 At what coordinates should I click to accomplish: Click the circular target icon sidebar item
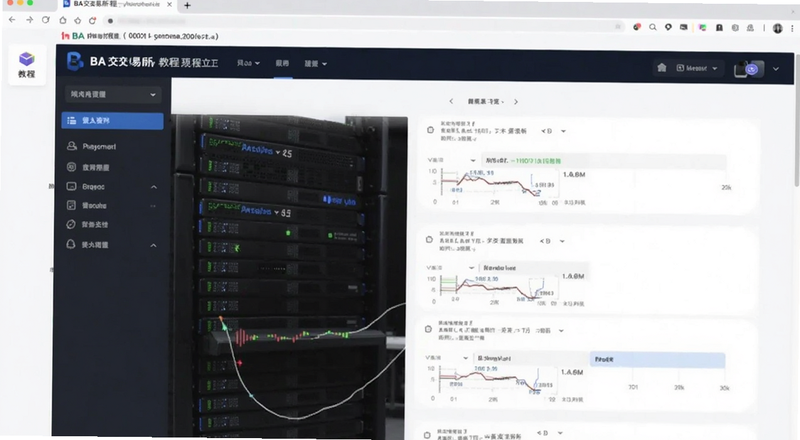pos(71,167)
